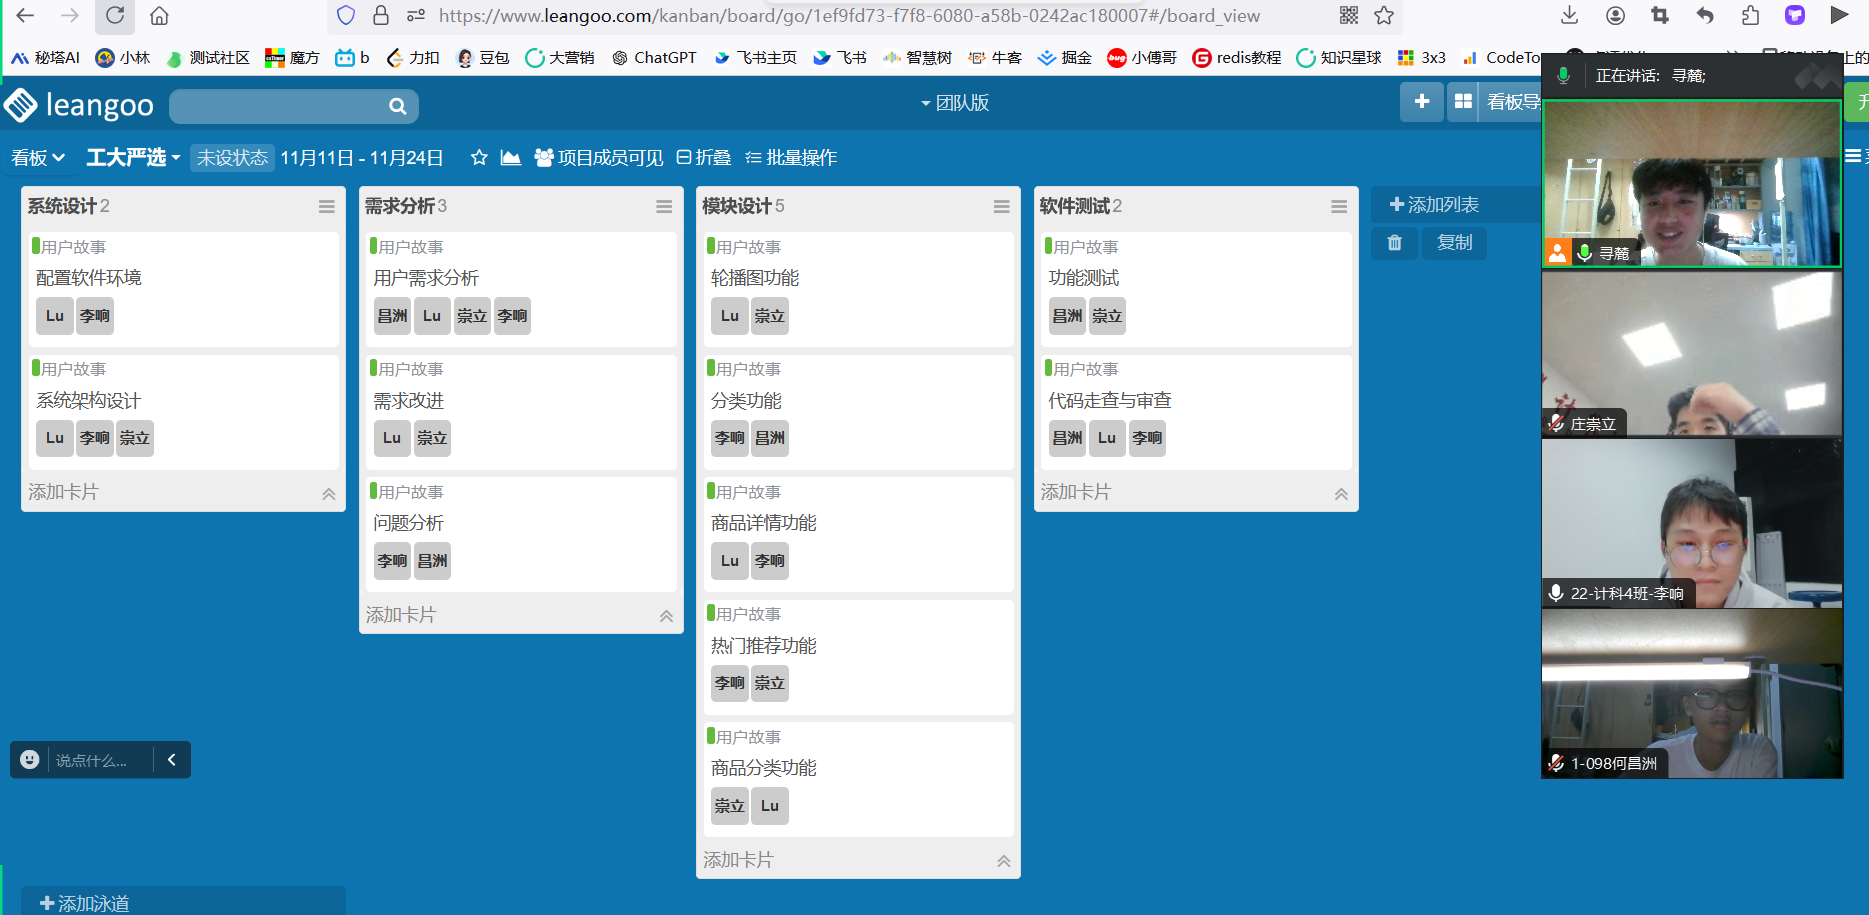The image size is (1869, 915).
Task: Collapse the chat panel with left chevron
Action: pos(172,760)
